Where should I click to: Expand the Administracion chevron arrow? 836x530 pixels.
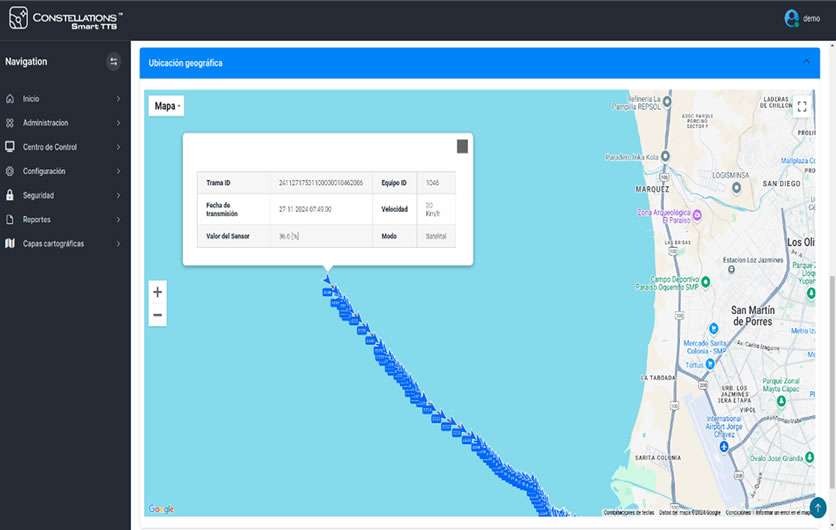(x=118, y=123)
